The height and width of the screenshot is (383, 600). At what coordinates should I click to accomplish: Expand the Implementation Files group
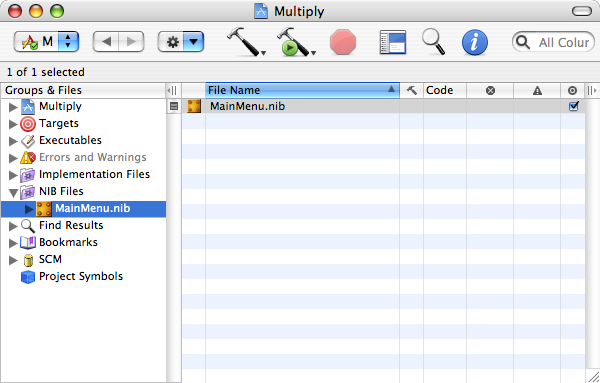(x=13, y=175)
